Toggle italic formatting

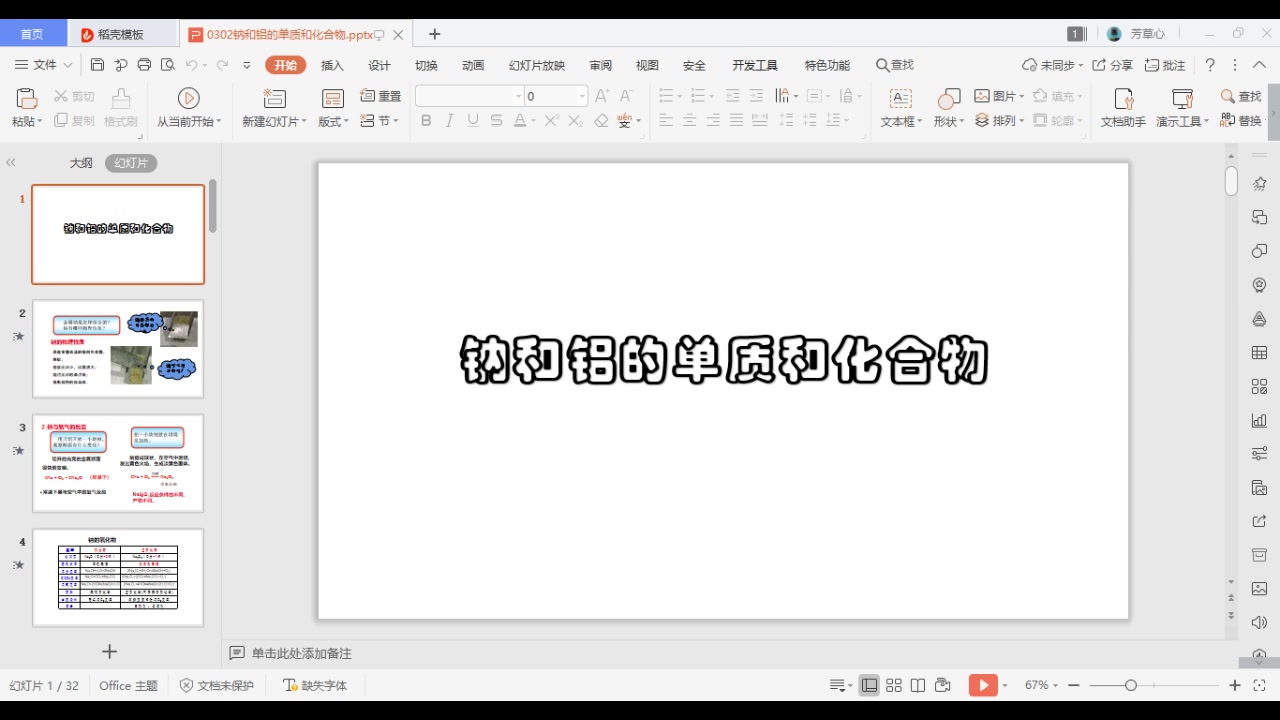pos(448,120)
